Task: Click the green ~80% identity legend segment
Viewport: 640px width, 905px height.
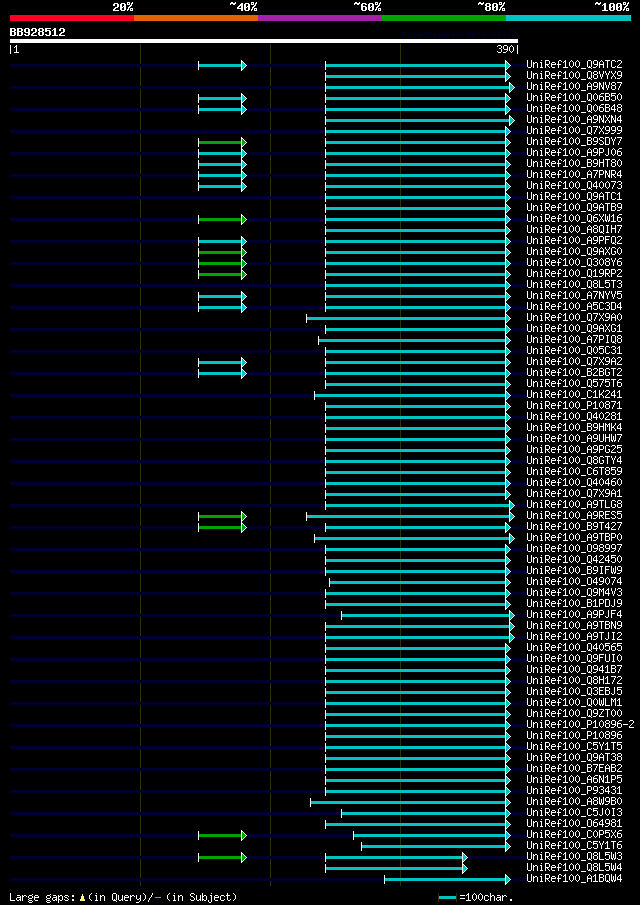Action: tap(444, 18)
